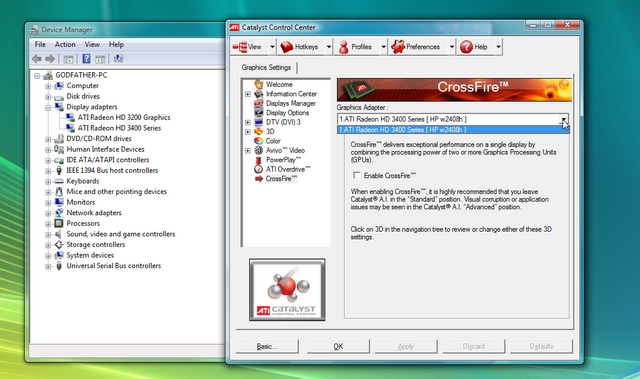640x379 pixels.
Task: Click the Basic... button
Action: point(267,346)
